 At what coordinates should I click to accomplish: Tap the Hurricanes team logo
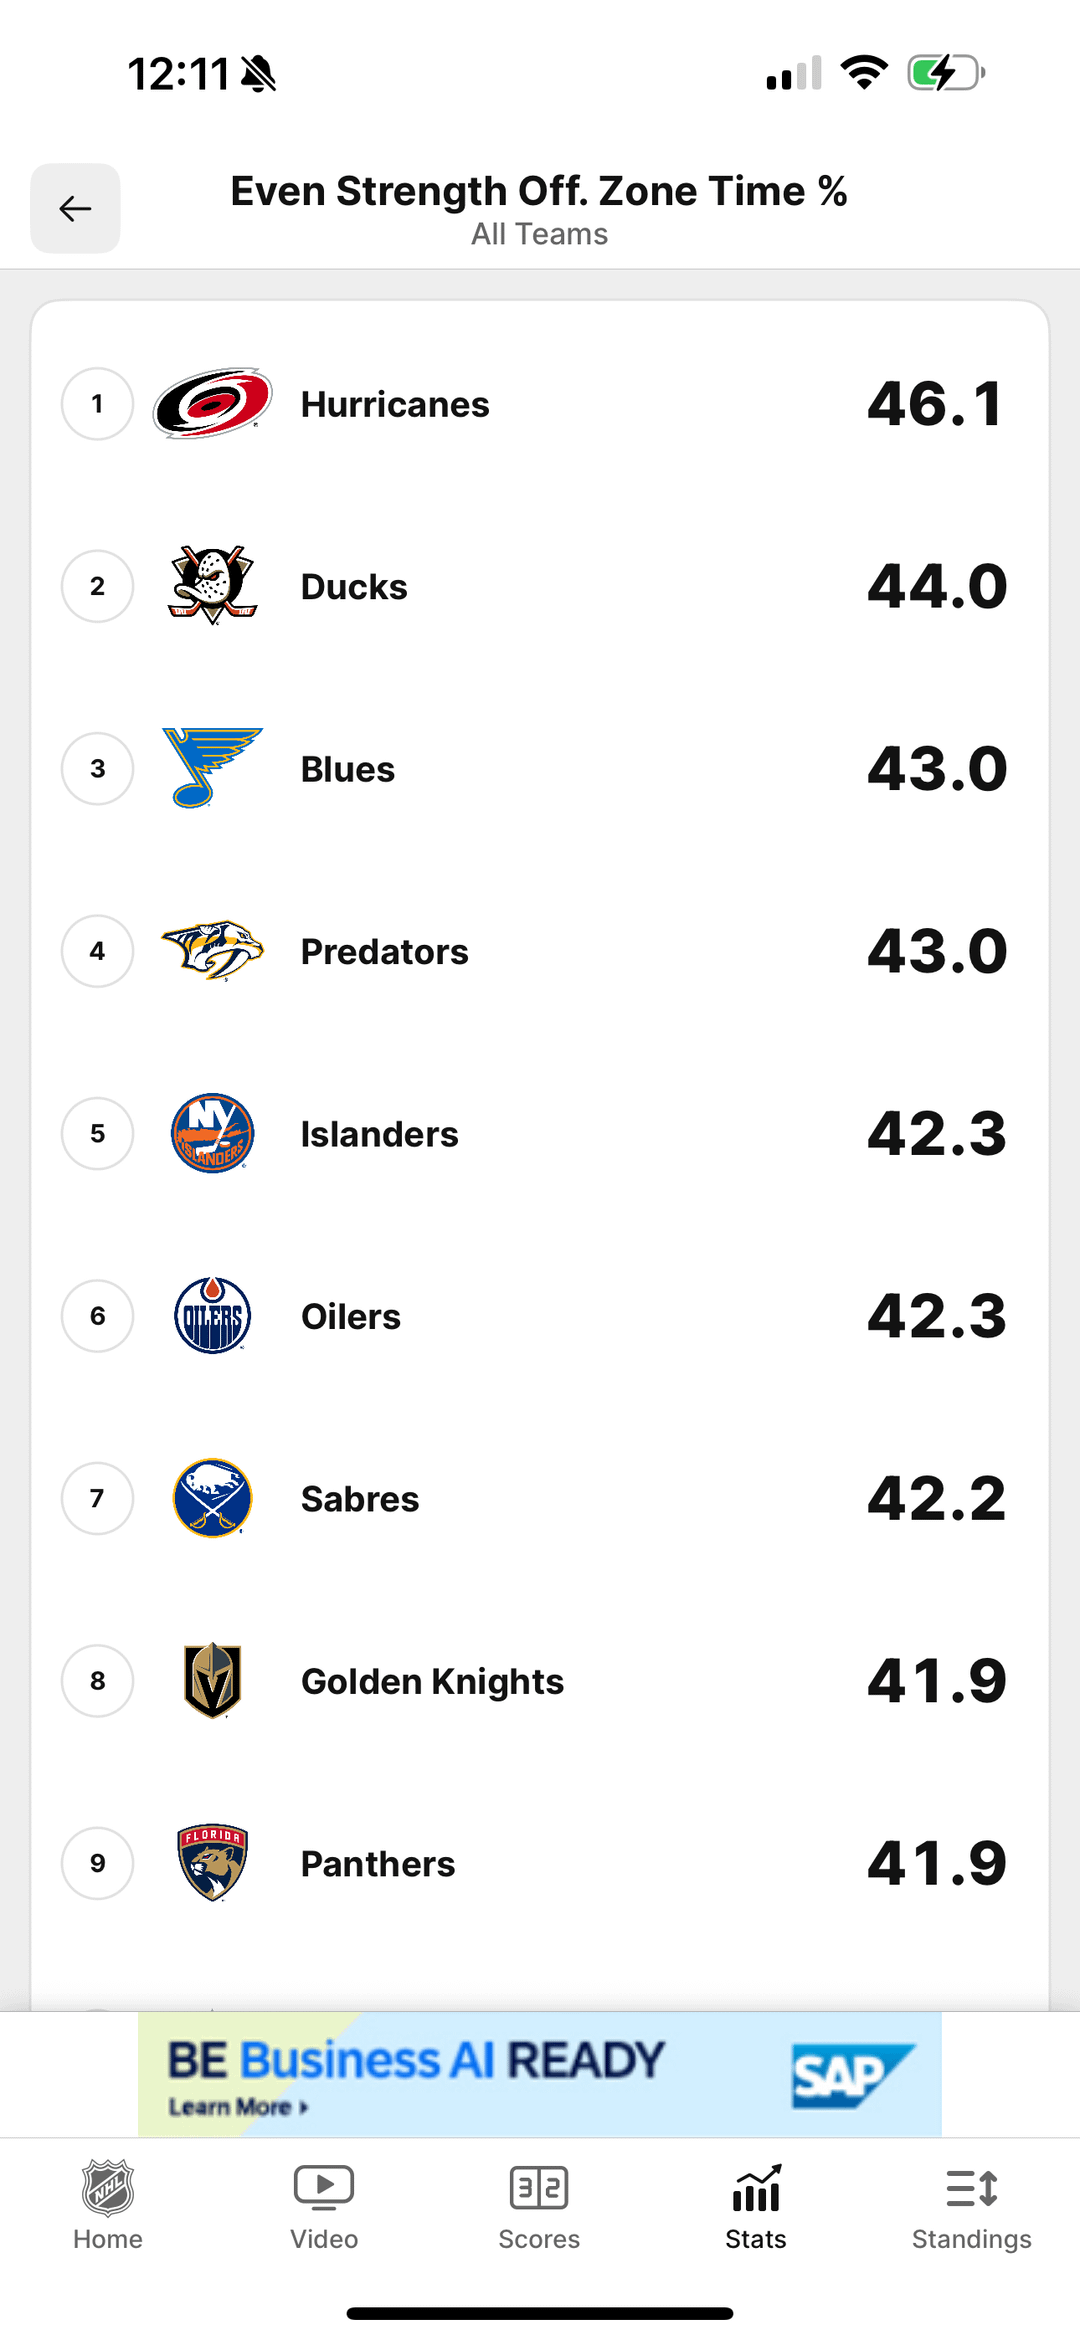[212, 403]
